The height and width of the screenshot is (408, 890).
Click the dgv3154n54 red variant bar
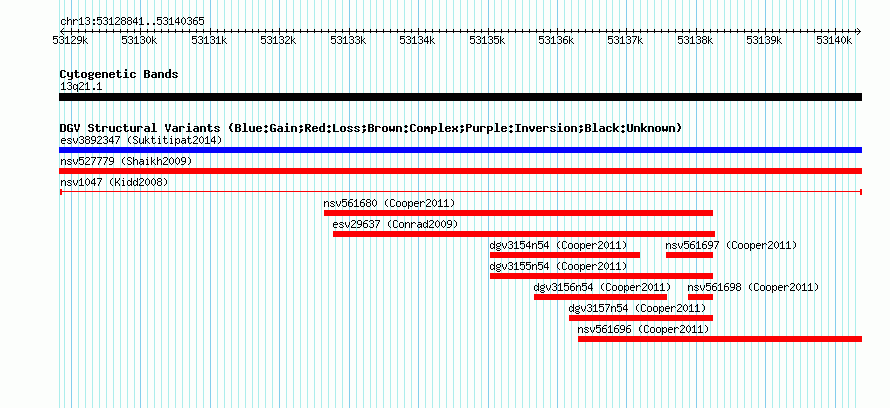(x=565, y=255)
